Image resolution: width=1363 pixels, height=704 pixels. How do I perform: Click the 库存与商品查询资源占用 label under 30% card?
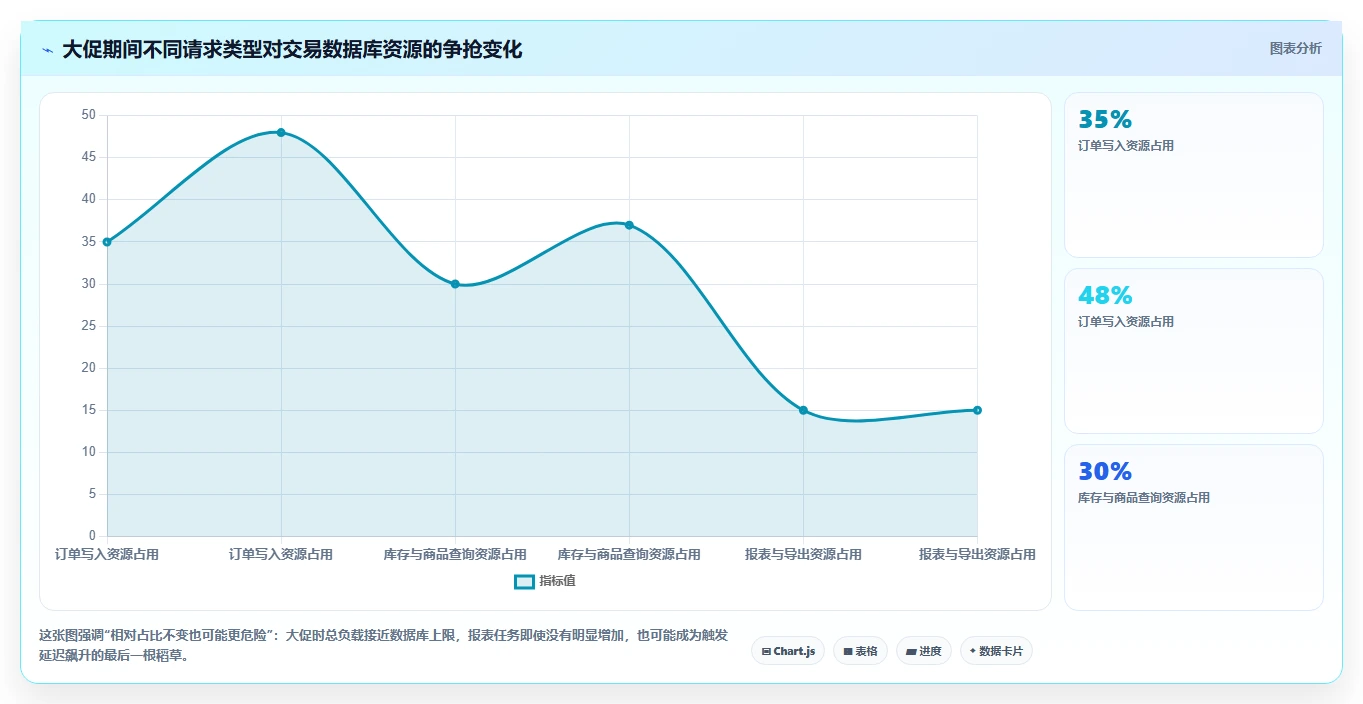tap(1144, 497)
